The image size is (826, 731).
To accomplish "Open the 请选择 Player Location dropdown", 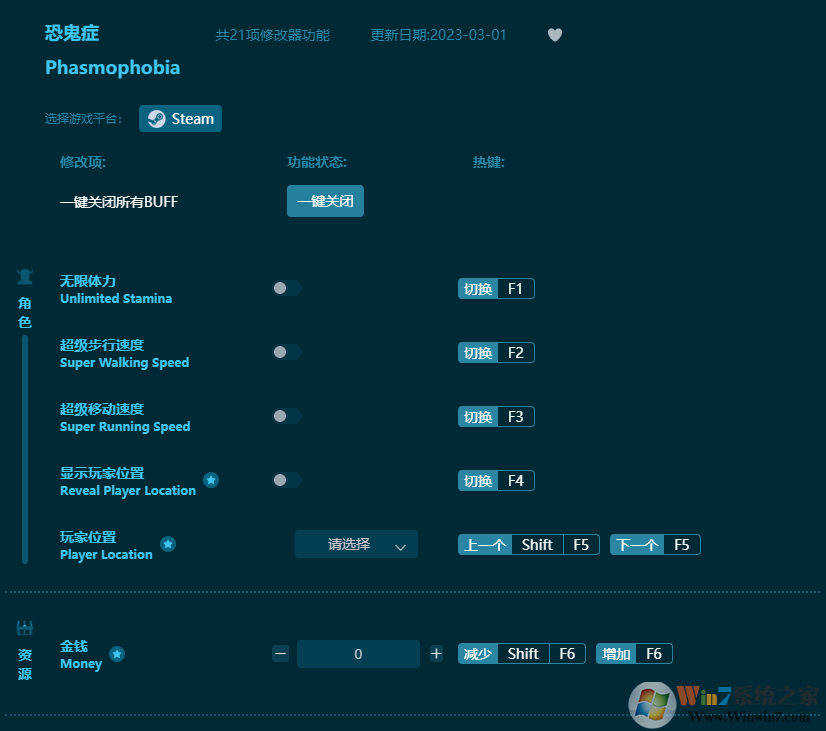I will [x=357, y=544].
